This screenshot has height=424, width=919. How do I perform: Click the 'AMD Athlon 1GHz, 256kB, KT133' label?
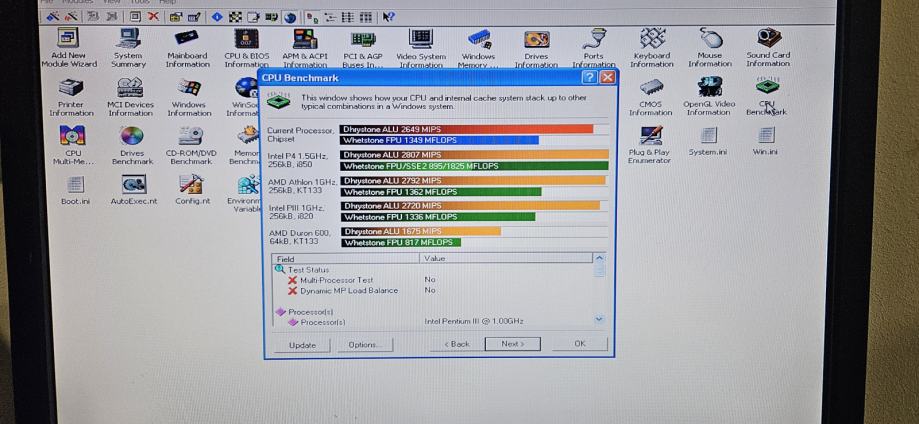(302, 186)
